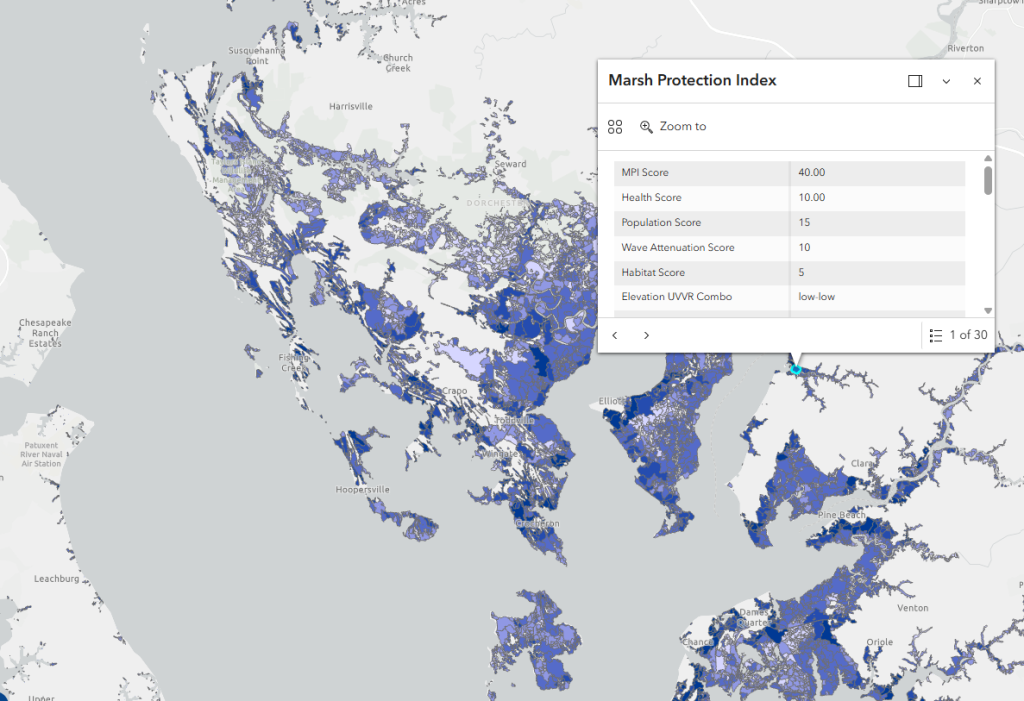Screen dimensions: 1024x701
Task: Click the selected cyan map marker
Action: pos(796,369)
